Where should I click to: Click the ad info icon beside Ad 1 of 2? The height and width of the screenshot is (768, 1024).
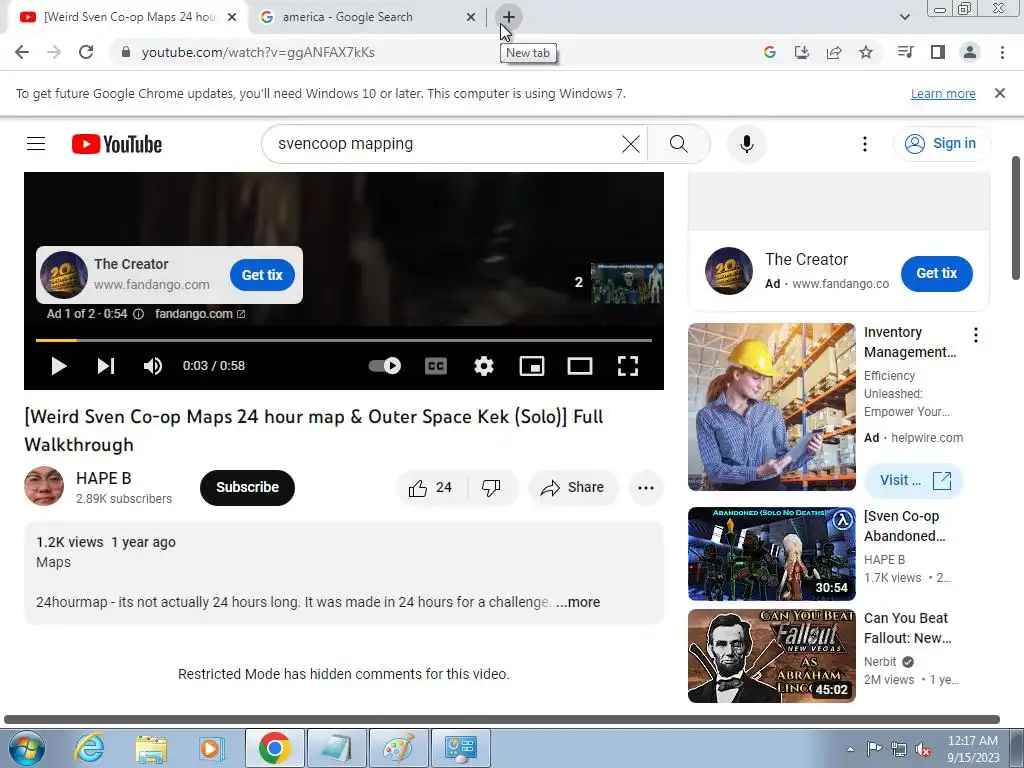click(x=138, y=314)
